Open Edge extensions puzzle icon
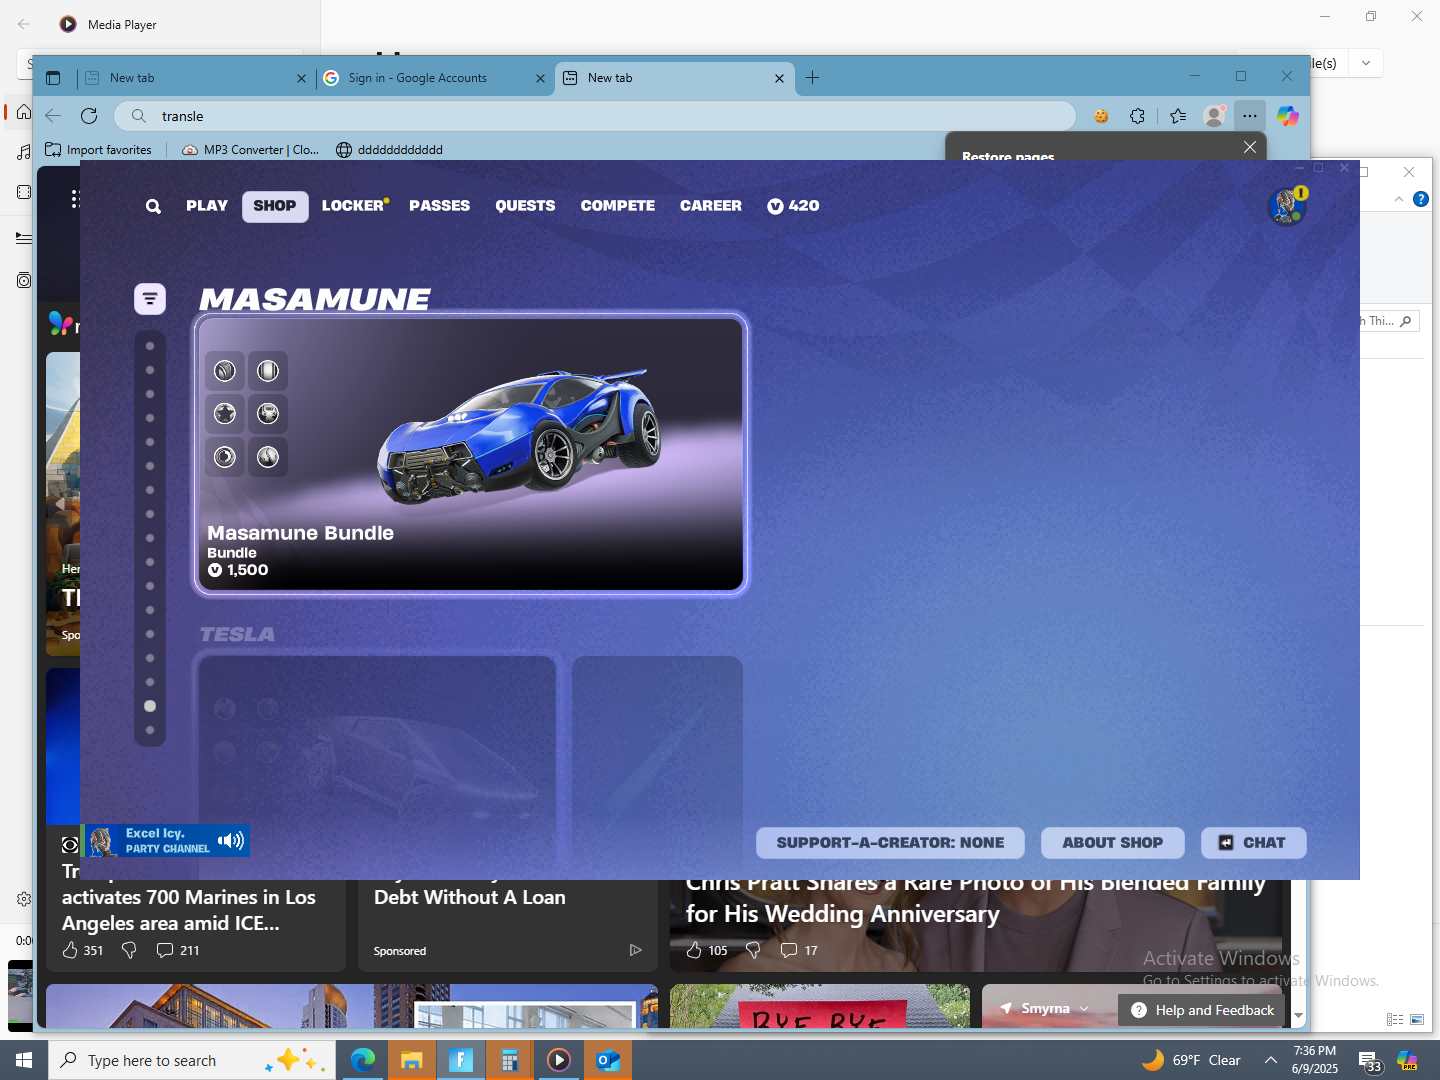Image resolution: width=1440 pixels, height=1080 pixels. coord(1137,116)
